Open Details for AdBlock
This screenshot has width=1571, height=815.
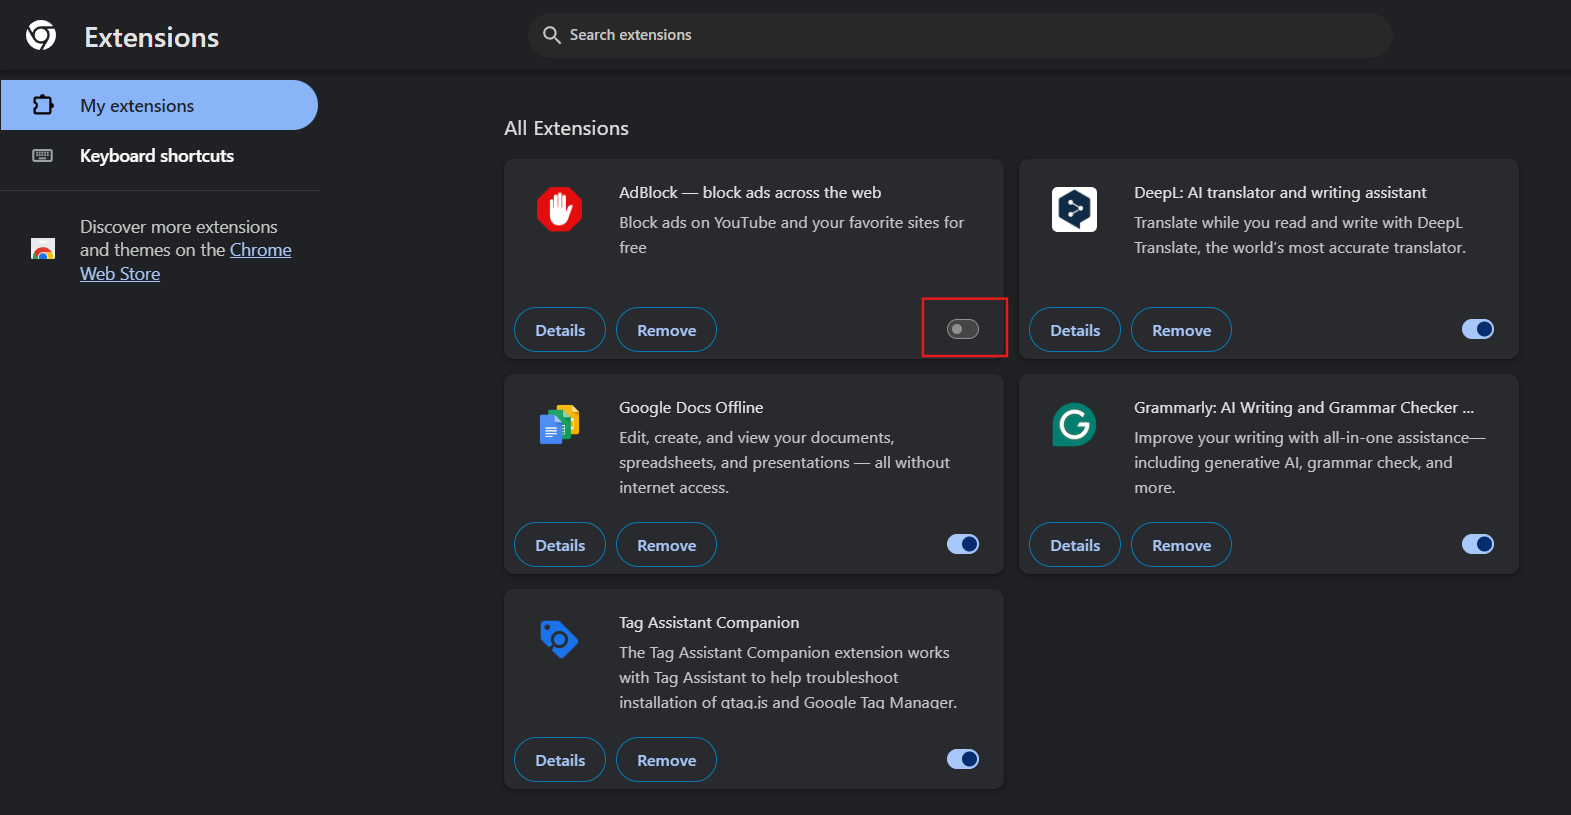560,330
